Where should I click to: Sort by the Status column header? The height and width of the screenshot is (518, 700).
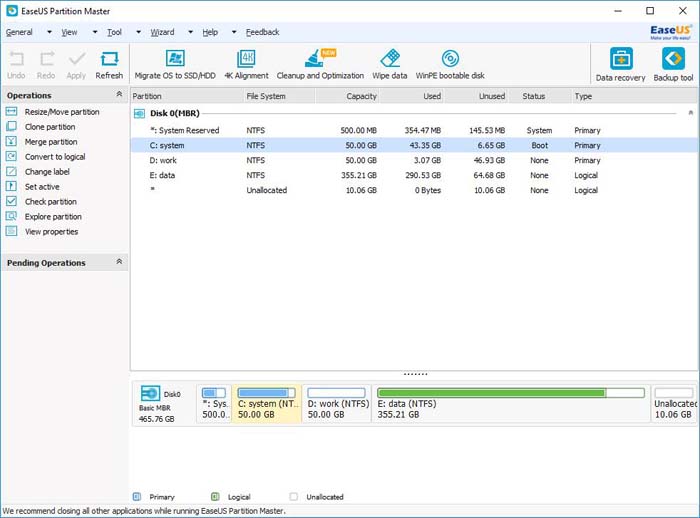click(540, 96)
